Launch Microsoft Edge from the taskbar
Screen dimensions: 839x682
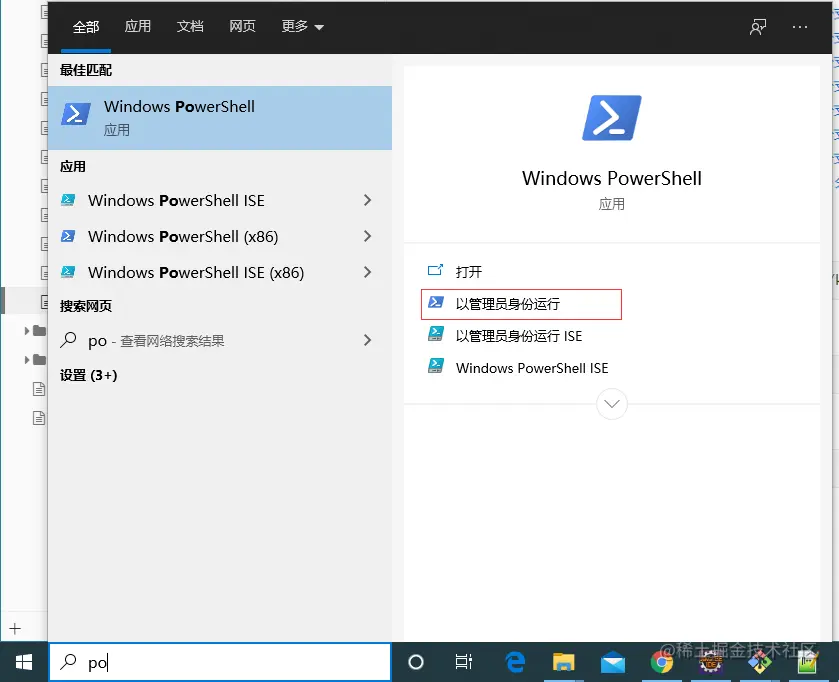click(515, 662)
